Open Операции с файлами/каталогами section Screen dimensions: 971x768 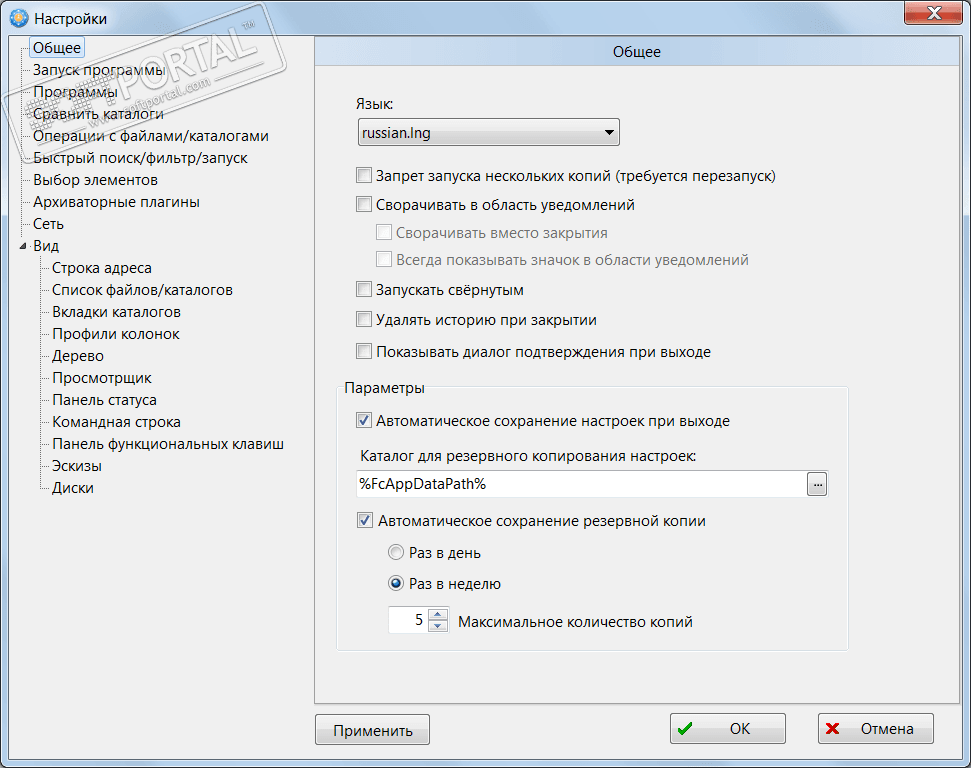[x=150, y=136]
